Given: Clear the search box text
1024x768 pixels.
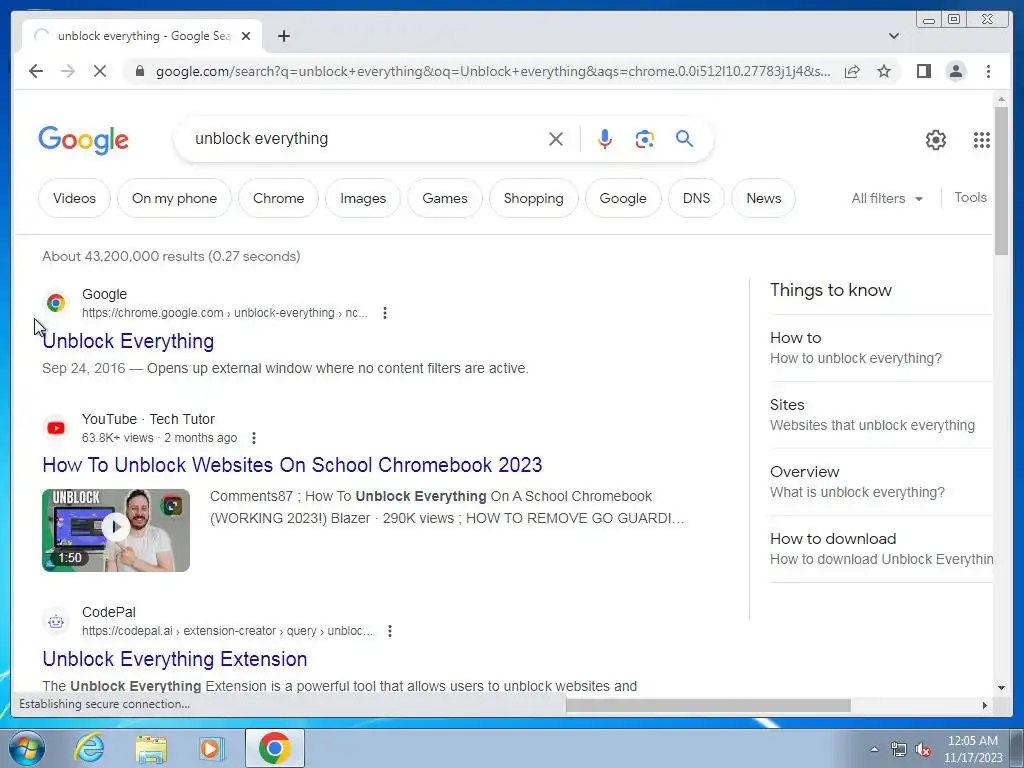Looking at the screenshot, I should pos(556,138).
